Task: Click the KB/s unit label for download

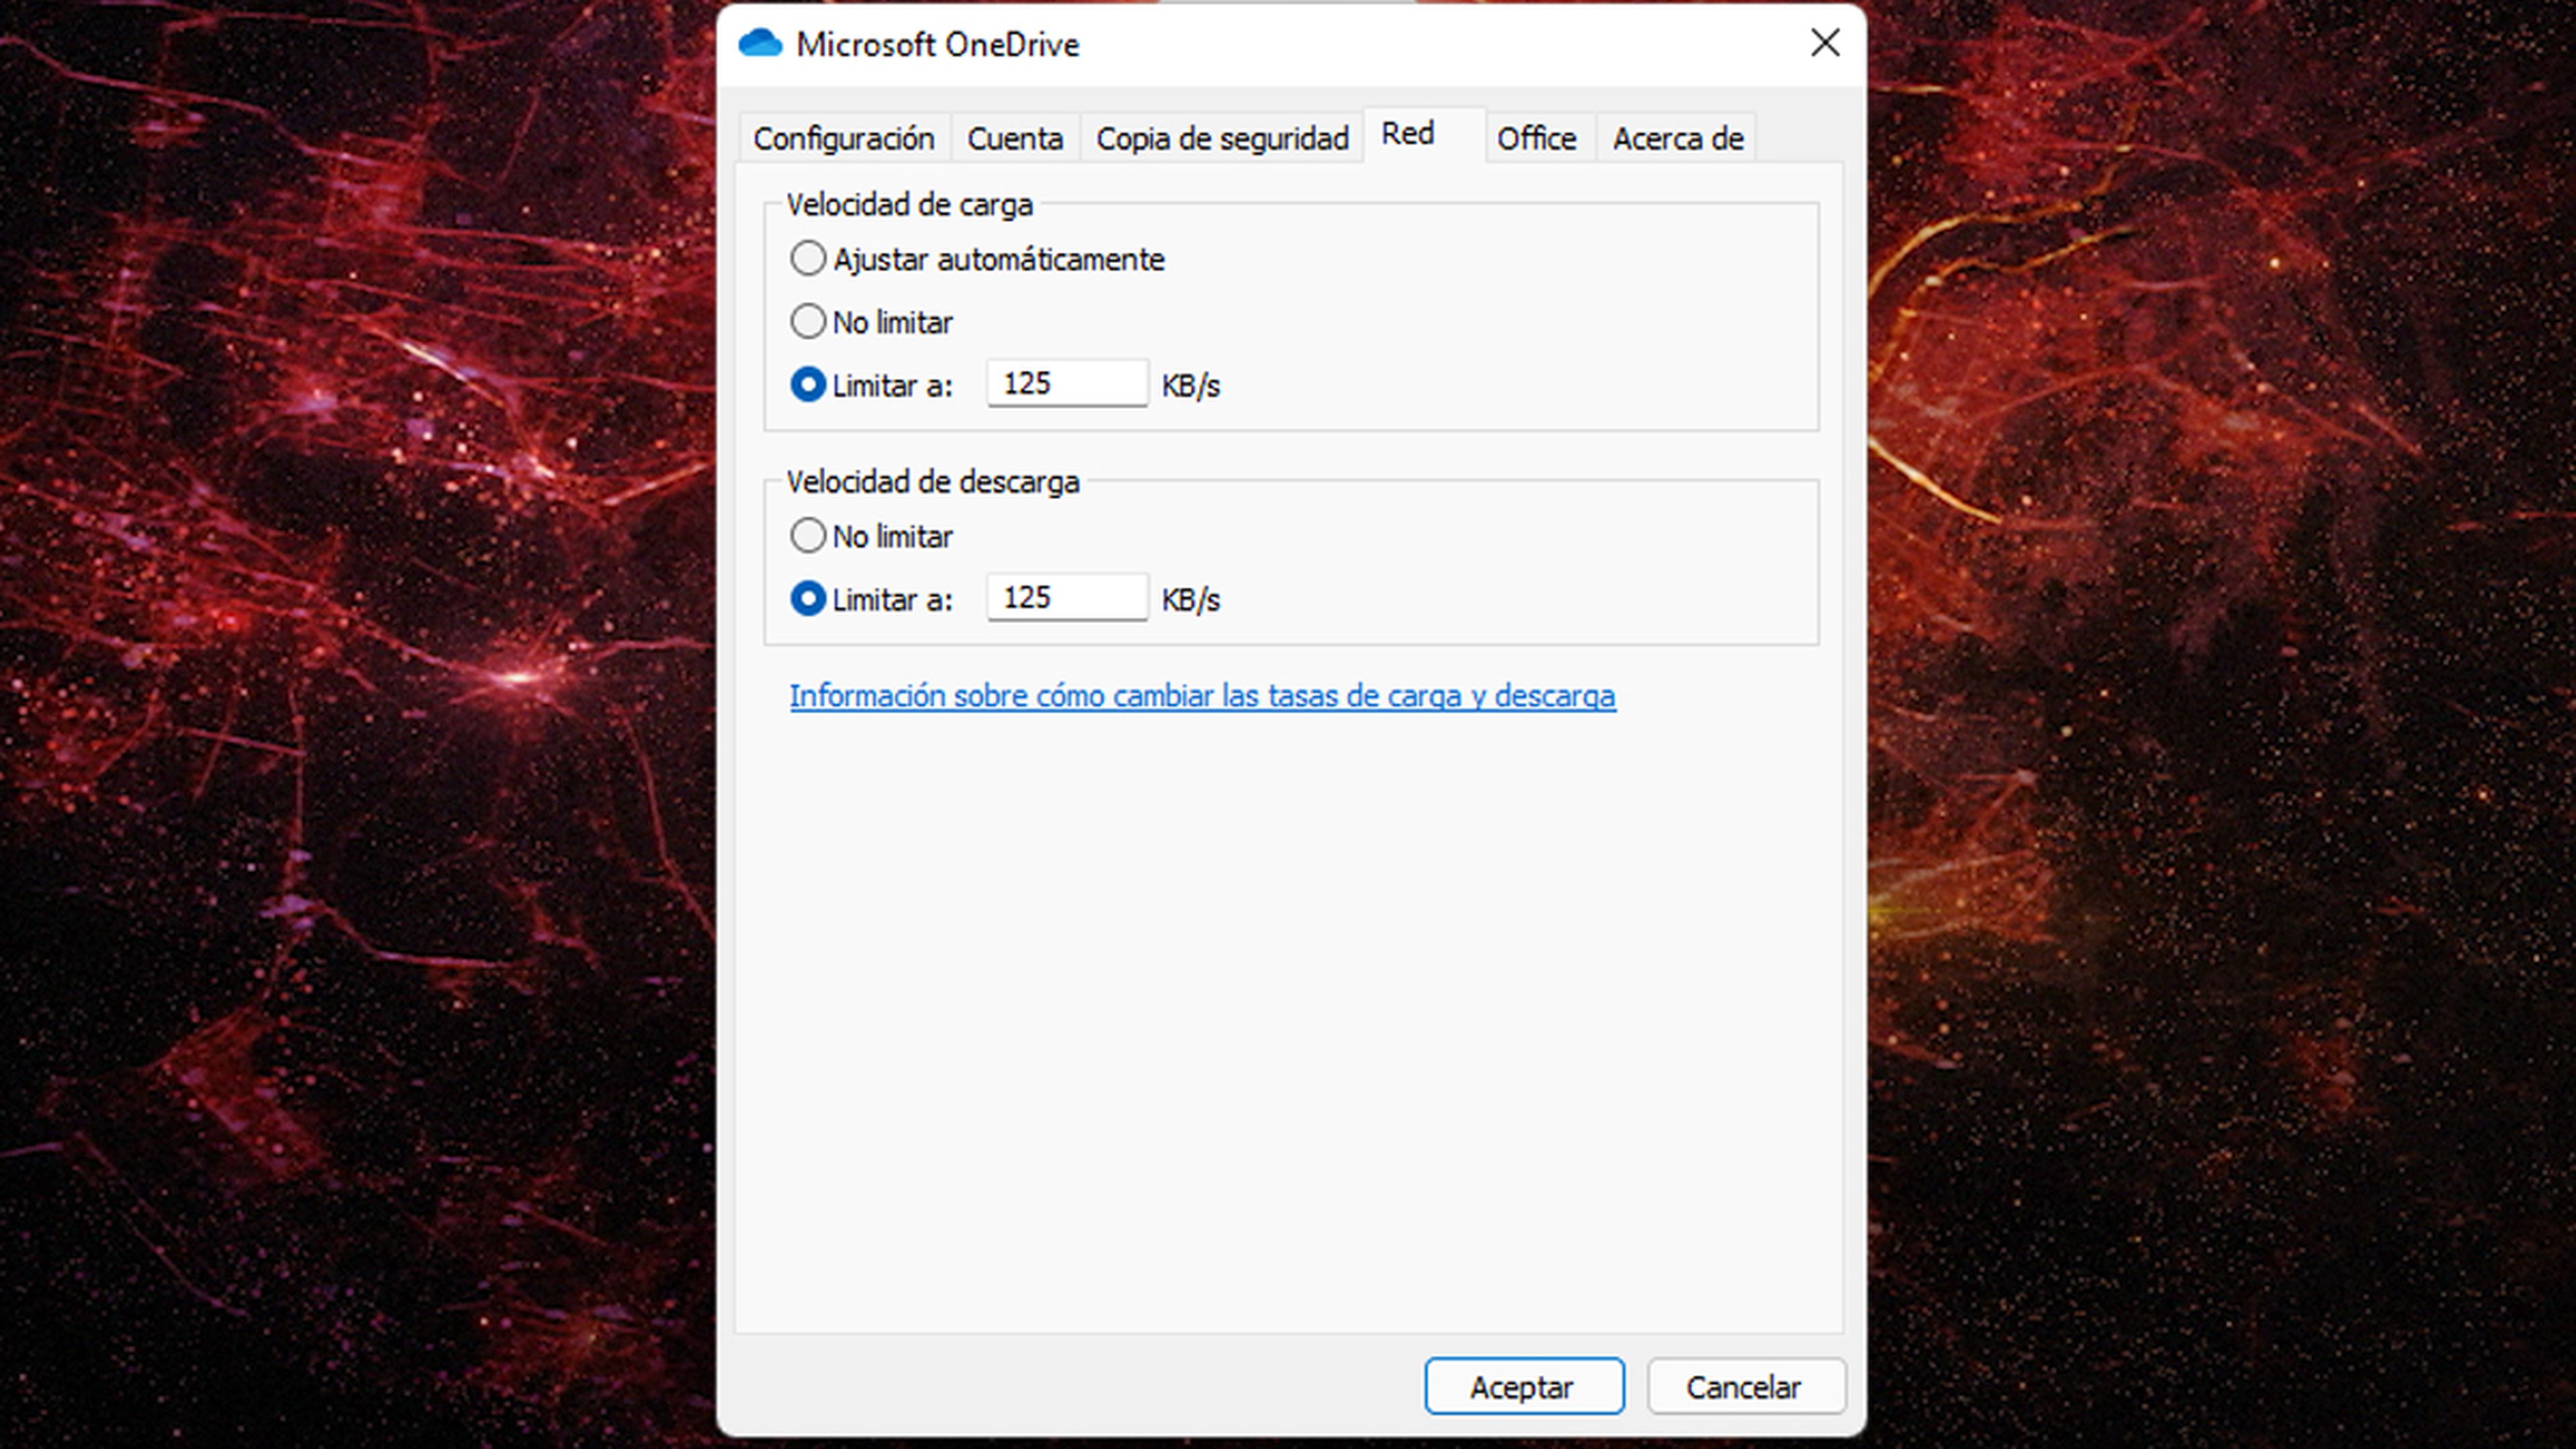Action: click(x=1190, y=600)
